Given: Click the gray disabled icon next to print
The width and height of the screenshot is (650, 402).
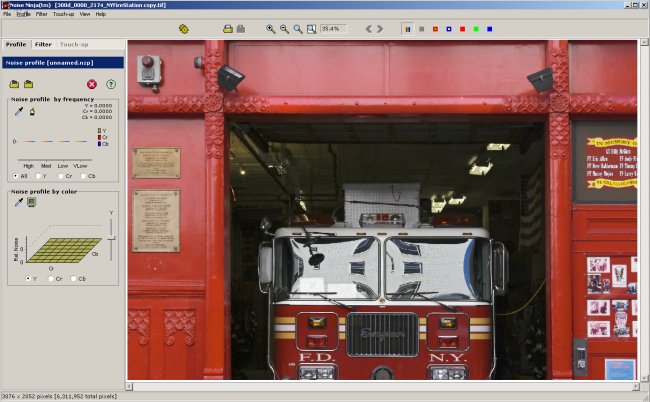Looking at the screenshot, I should 241,29.
